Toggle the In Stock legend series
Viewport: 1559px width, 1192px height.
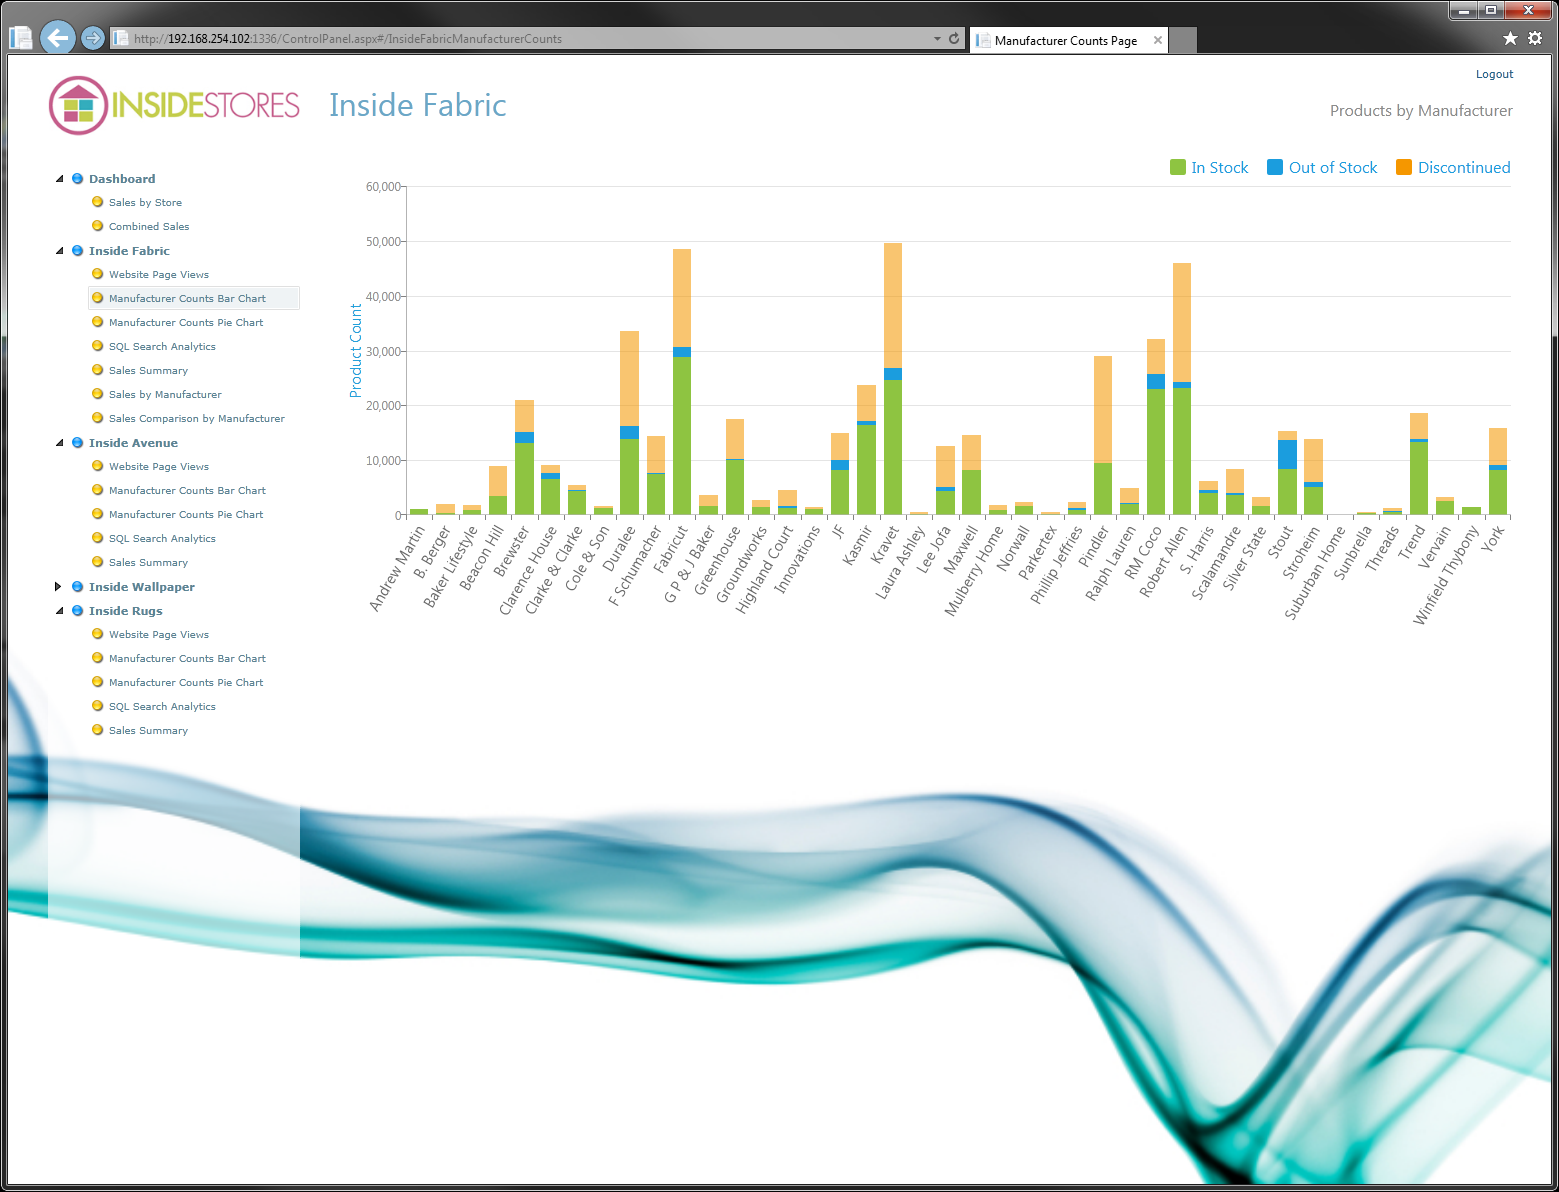click(x=1209, y=167)
